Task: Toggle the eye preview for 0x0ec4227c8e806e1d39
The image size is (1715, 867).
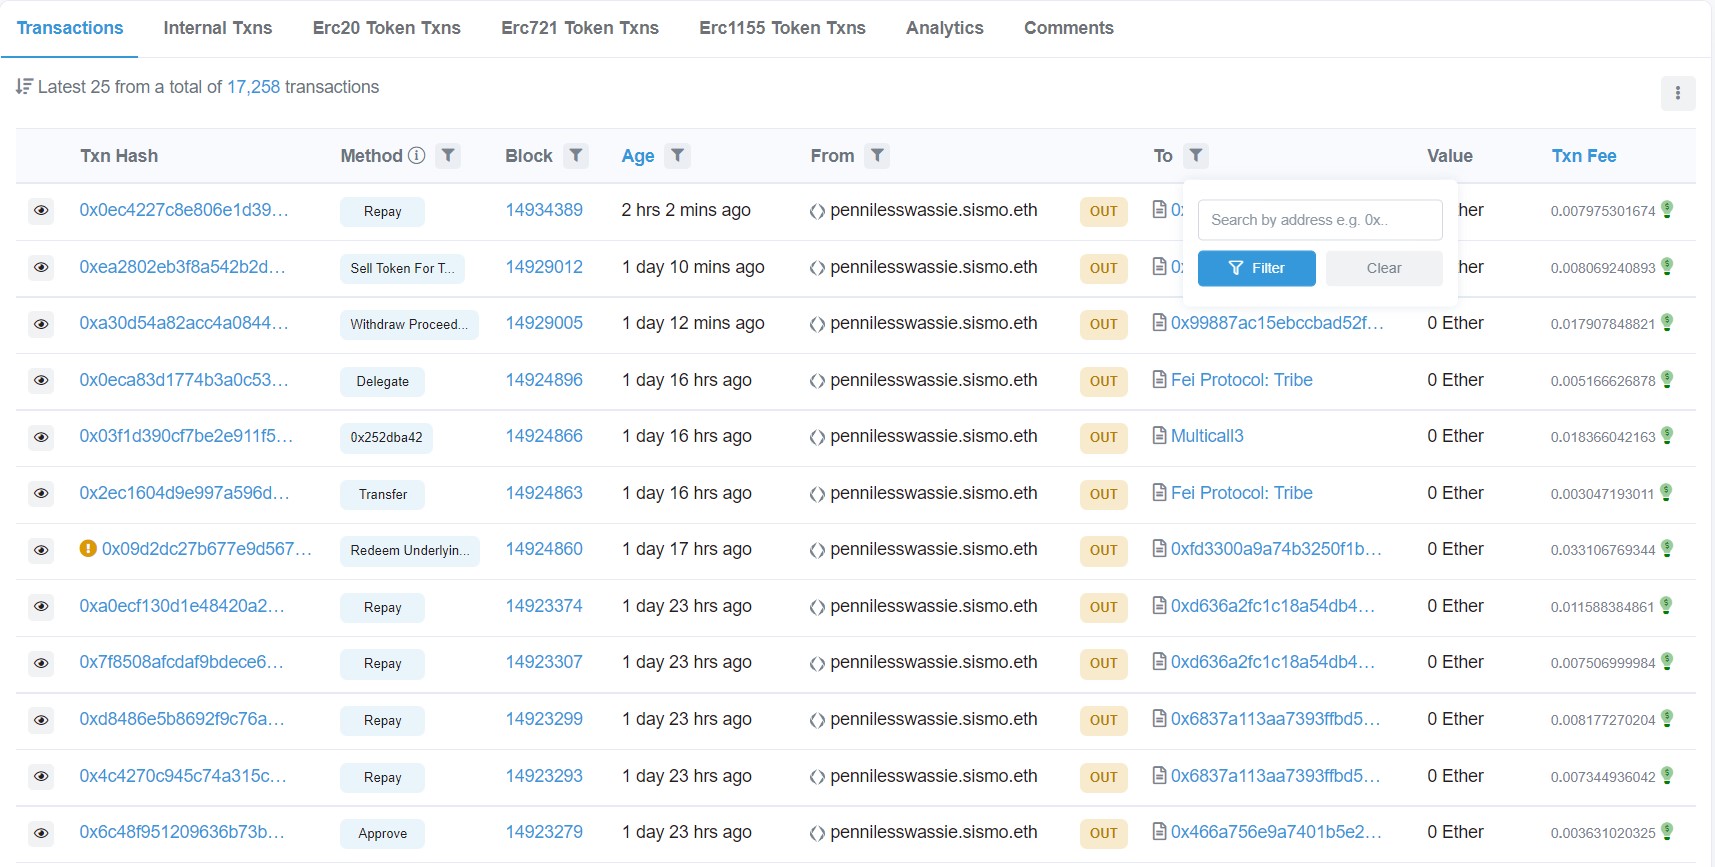Action: pos(41,211)
